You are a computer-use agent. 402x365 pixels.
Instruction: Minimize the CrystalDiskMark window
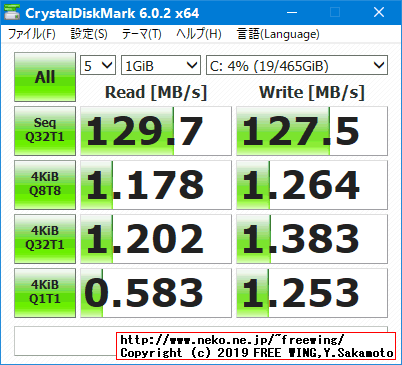292,12
